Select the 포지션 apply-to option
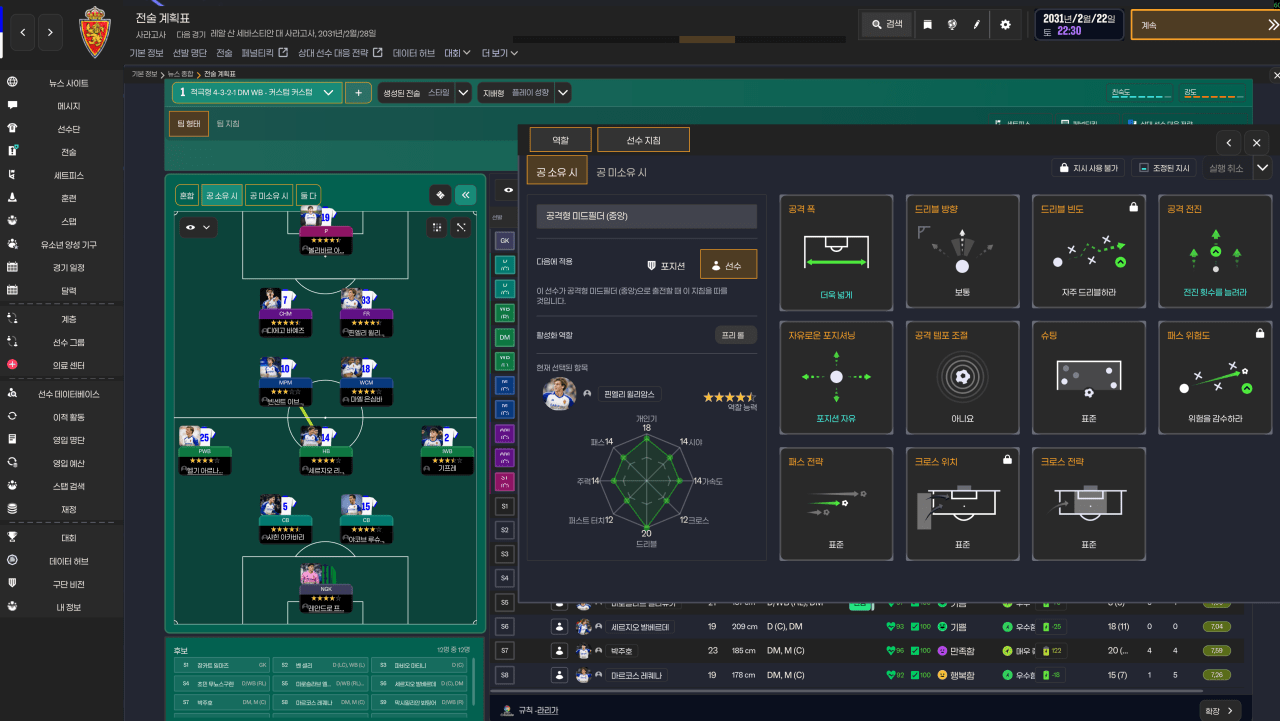Screen dimensions: 1280x721 pos(667,265)
